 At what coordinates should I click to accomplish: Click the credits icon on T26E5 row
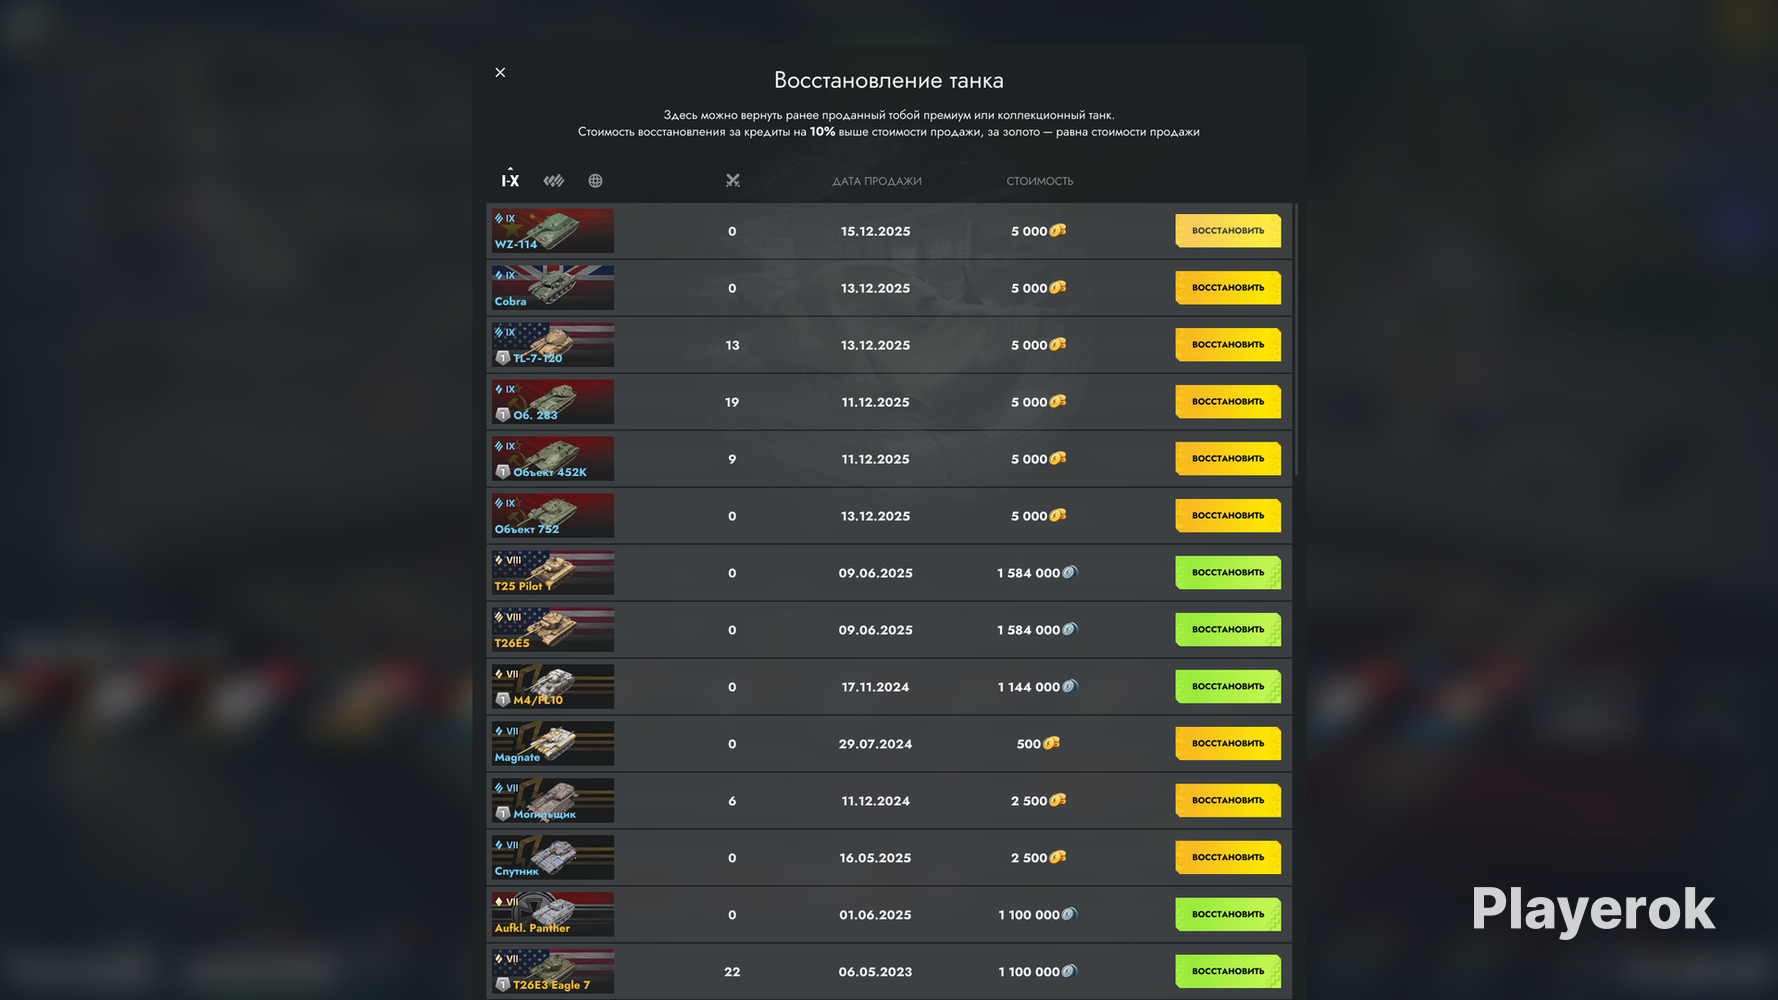(1070, 629)
